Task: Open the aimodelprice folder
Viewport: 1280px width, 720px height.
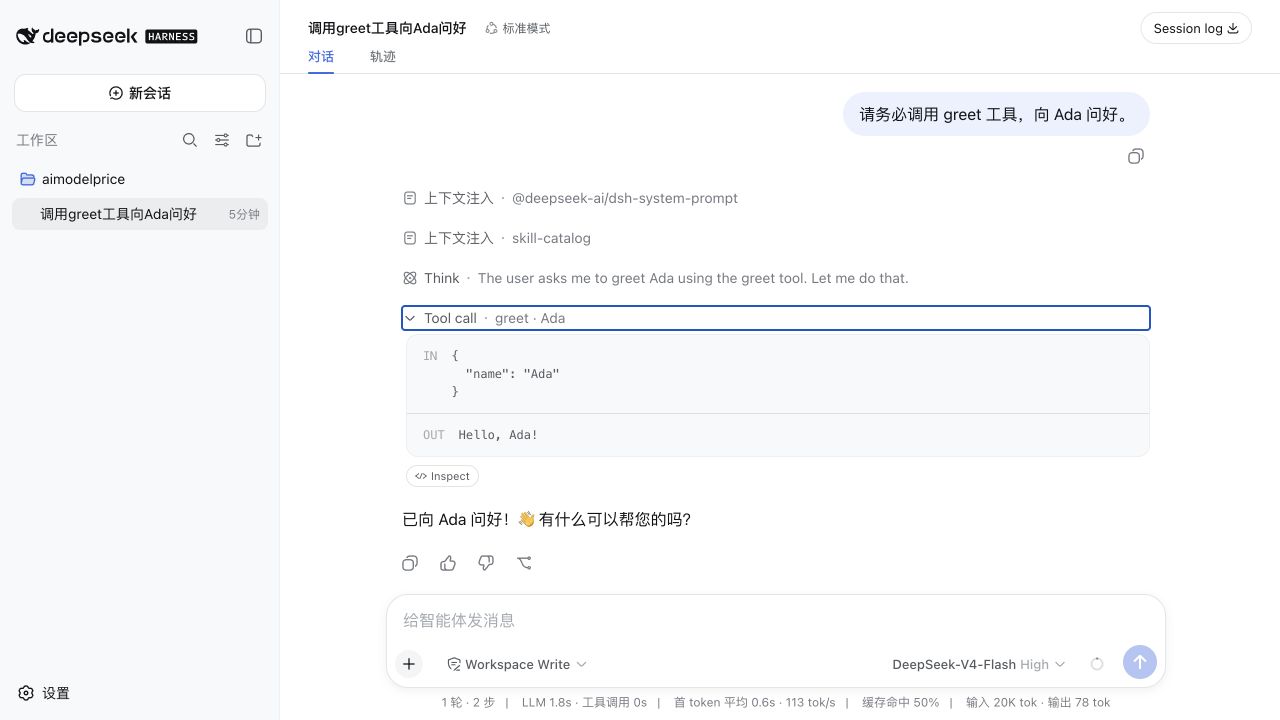Action: click(140, 179)
